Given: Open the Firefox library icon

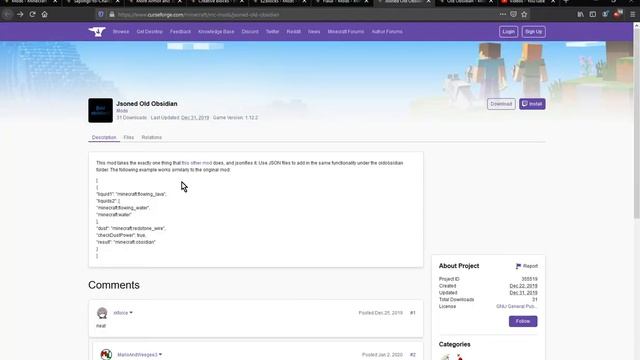Looking at the screenshot, I should pos(580,14).
